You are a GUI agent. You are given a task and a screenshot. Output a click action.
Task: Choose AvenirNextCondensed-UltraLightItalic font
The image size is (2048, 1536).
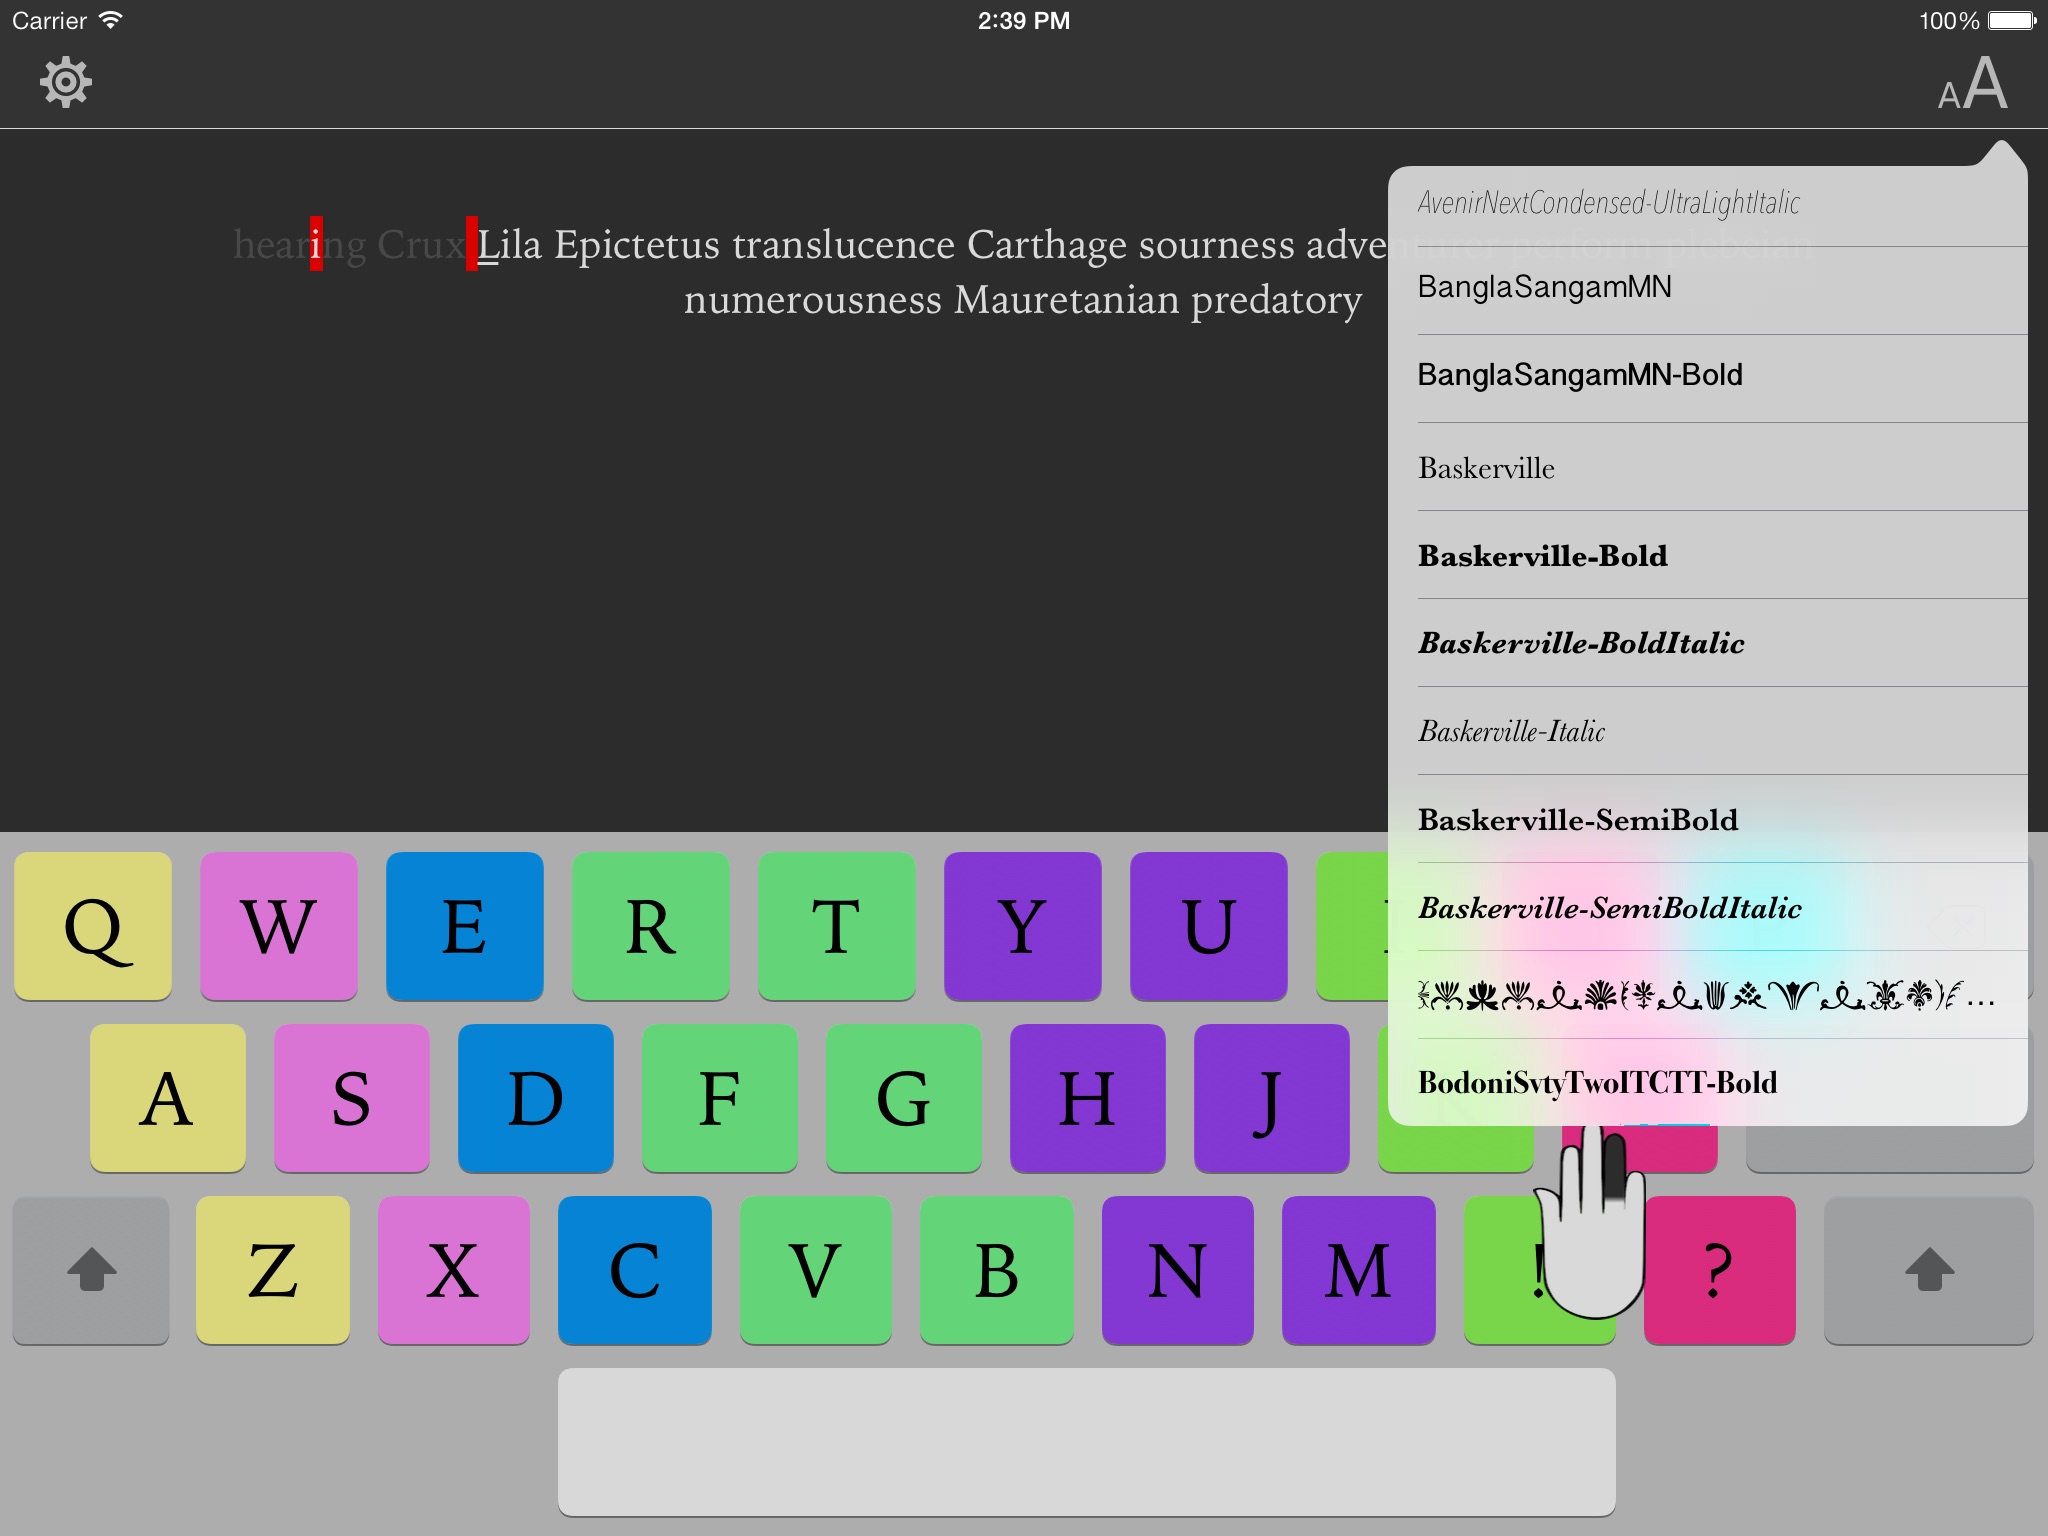(x=1708, y=204)
